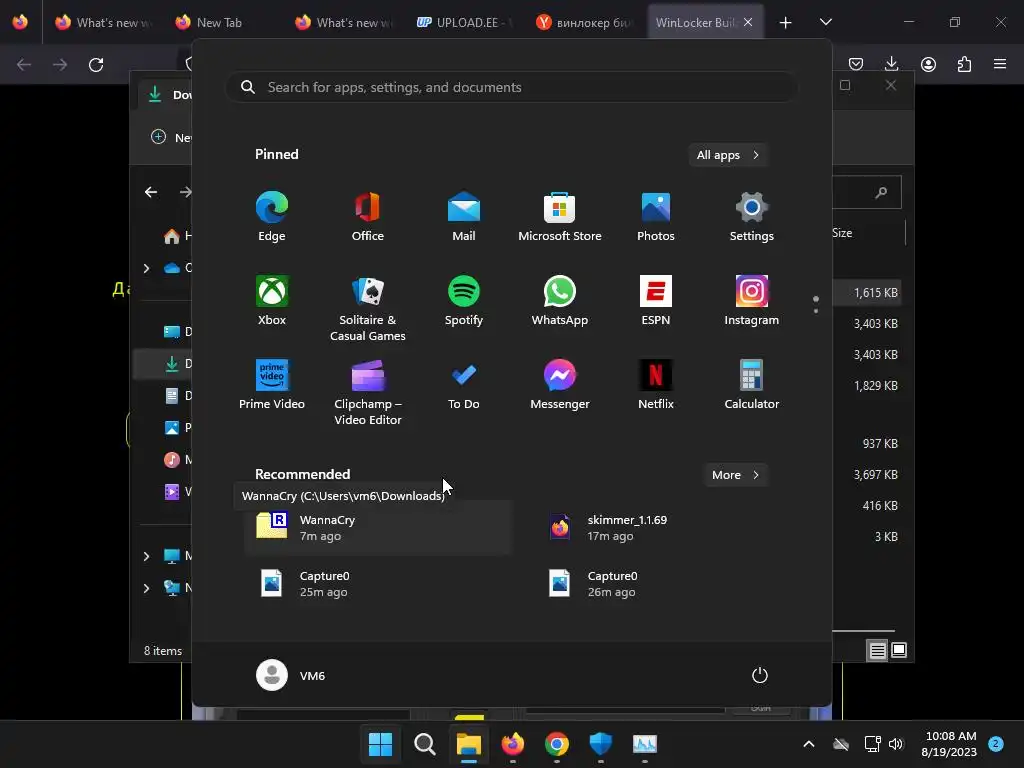The height and width of the screenshot is (768, 1024).
Task: Launch Clipchamp Video Editor
Action: (x=368, y=392)
